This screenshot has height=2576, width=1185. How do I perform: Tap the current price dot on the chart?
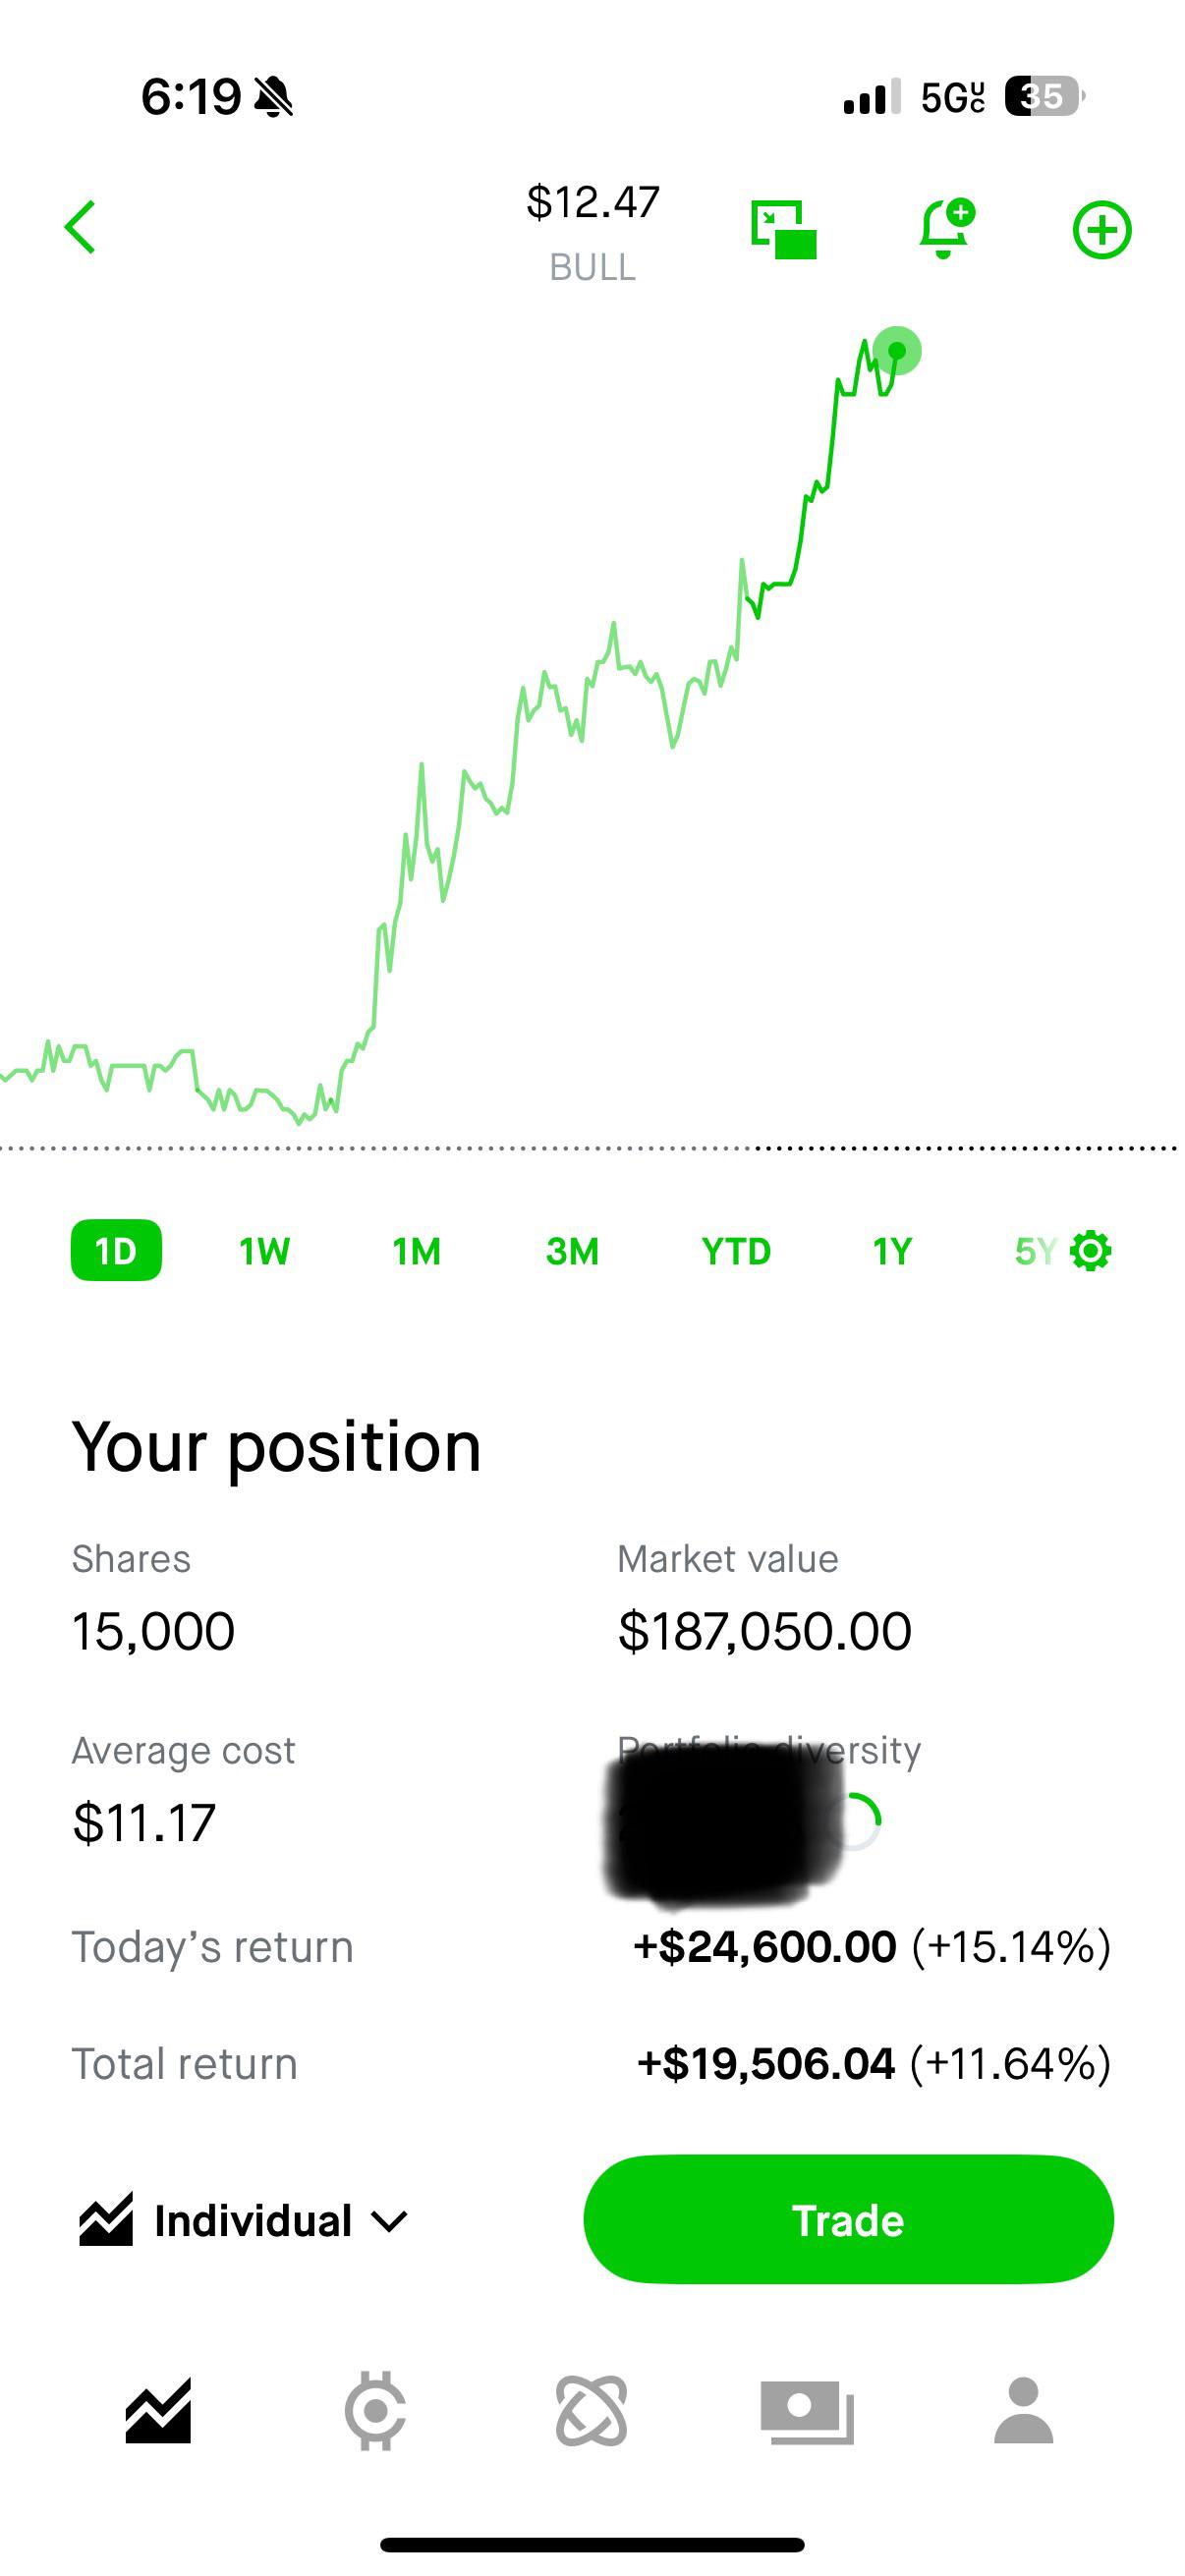coord(897,351)
